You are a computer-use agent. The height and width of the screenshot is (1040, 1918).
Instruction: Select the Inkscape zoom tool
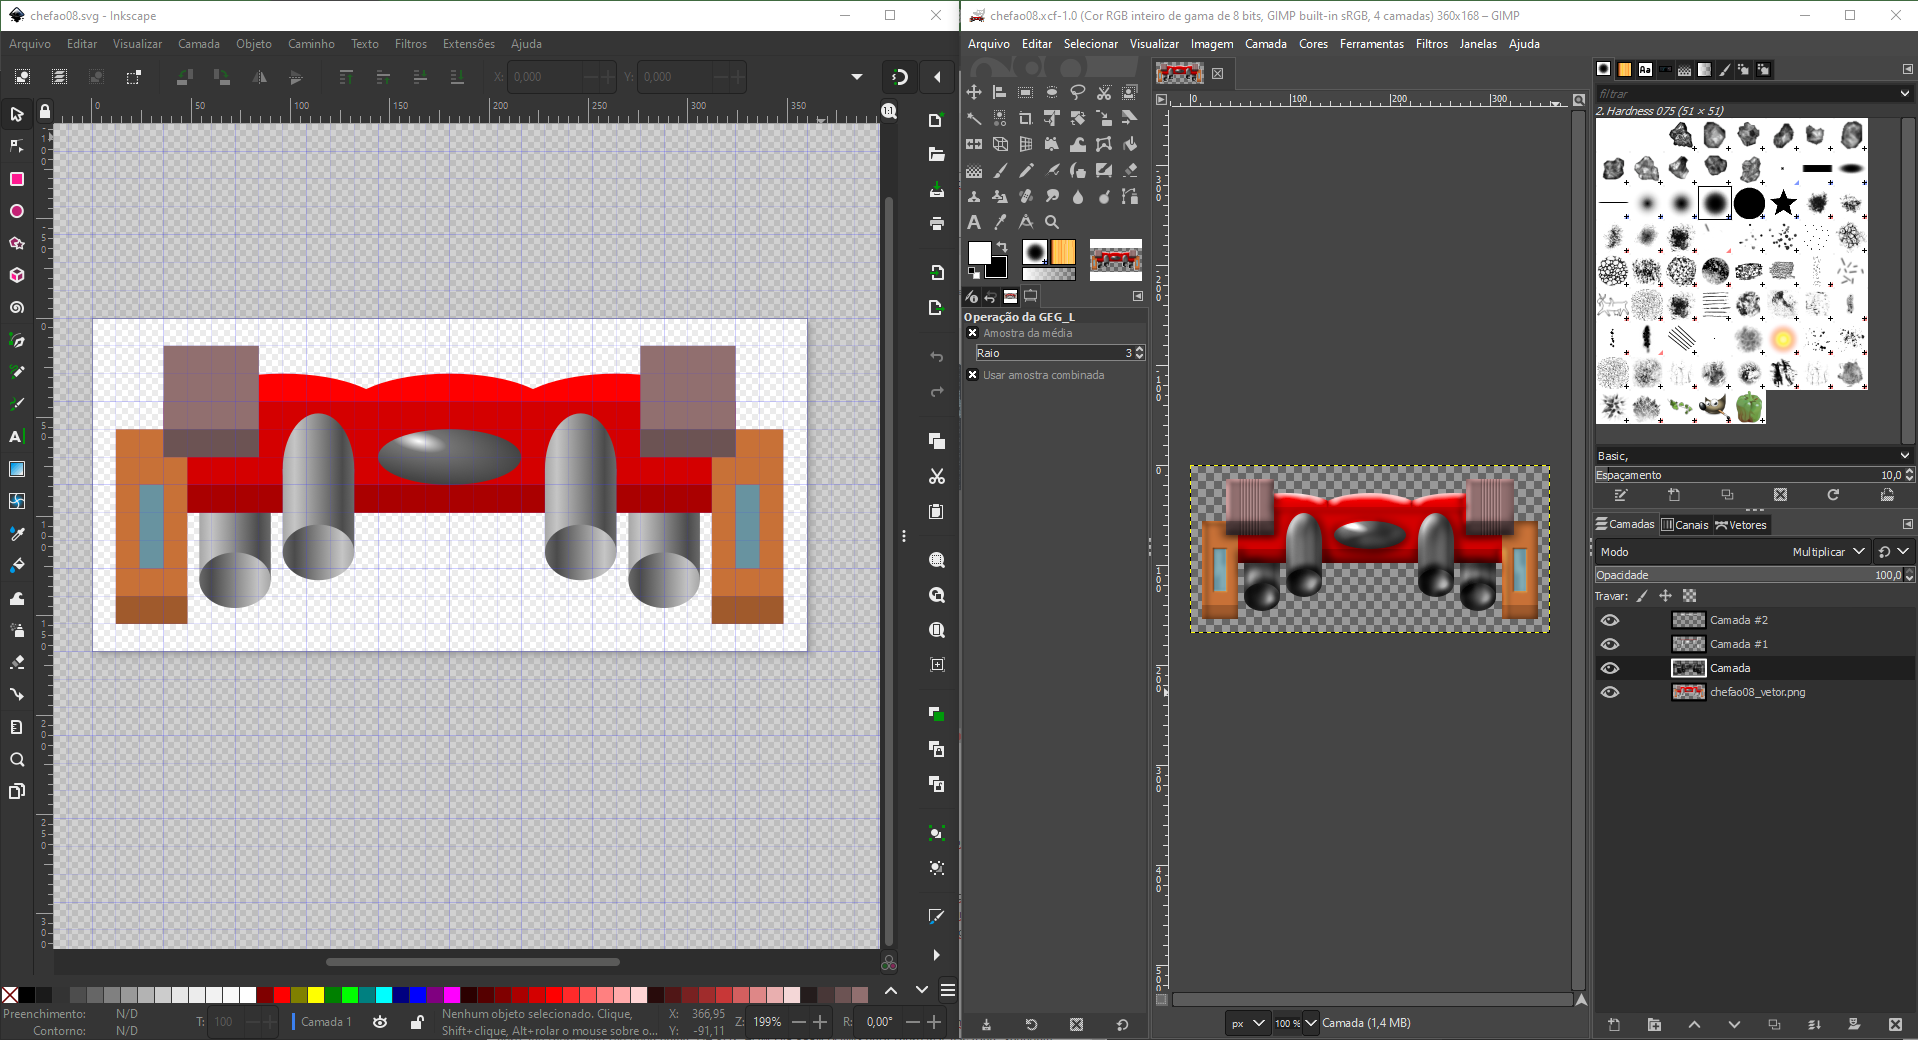[x=17, y=759]
